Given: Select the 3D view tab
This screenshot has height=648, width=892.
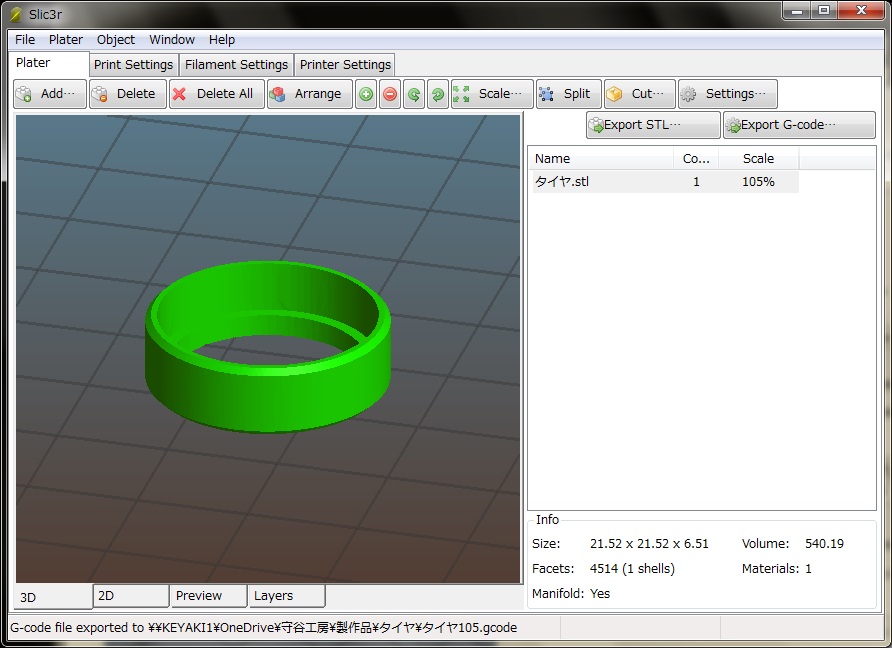Looking at the screenshot, I should tap(53, 597).
